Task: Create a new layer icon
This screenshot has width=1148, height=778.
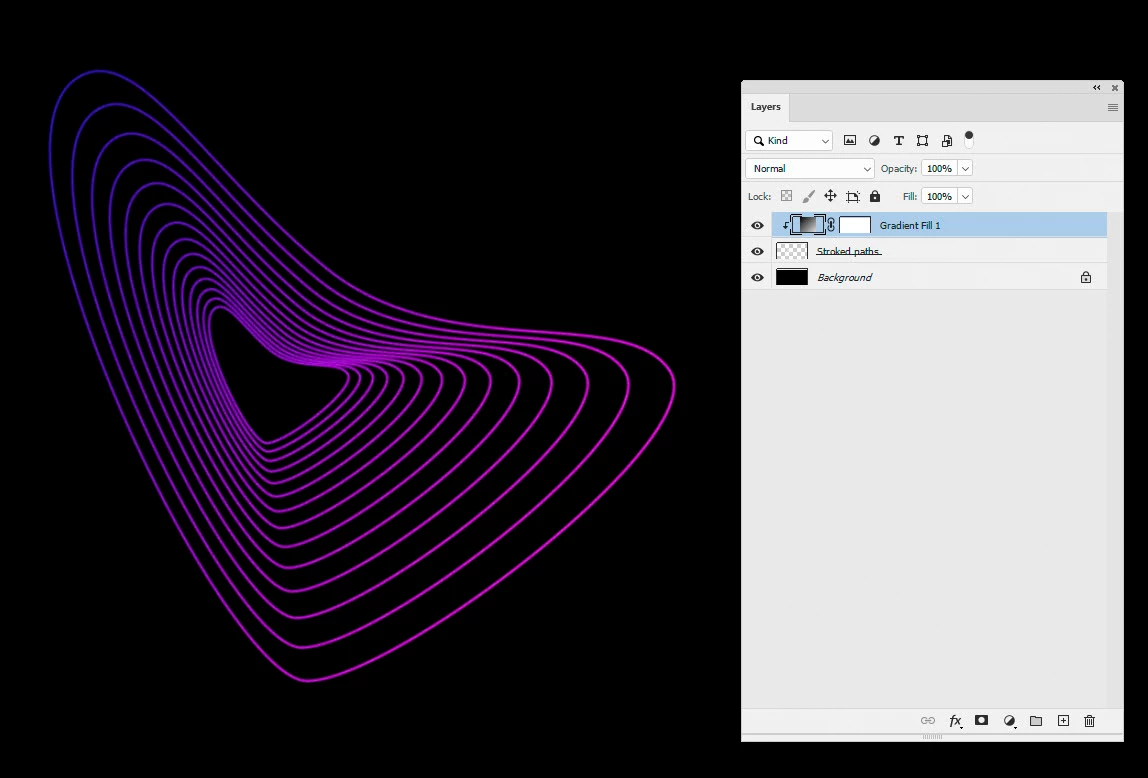Action: coord(1063,721)
